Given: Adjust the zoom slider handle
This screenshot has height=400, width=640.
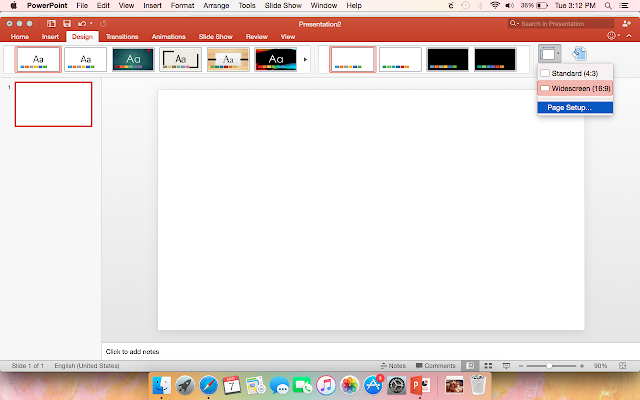Looking at the screenshot, I should (x=549, y=366).
